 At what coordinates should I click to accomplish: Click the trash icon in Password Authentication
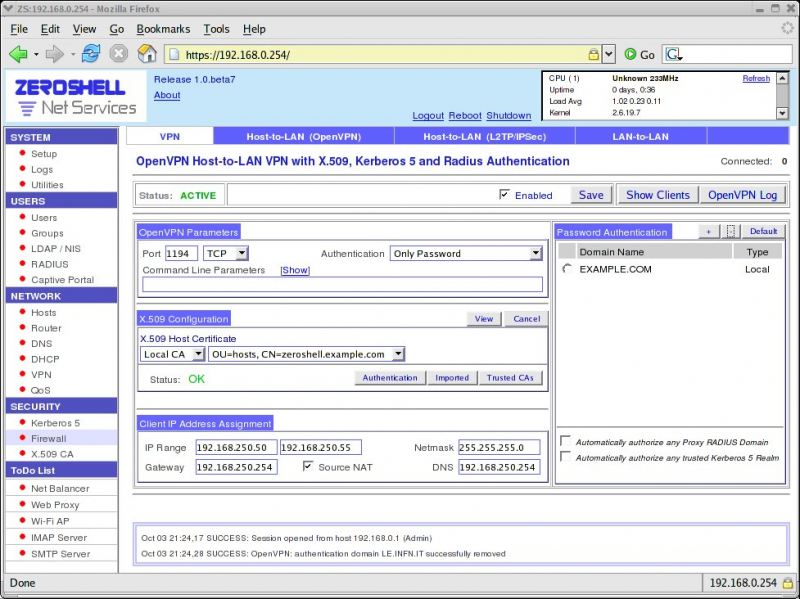[x=731, y=231]
